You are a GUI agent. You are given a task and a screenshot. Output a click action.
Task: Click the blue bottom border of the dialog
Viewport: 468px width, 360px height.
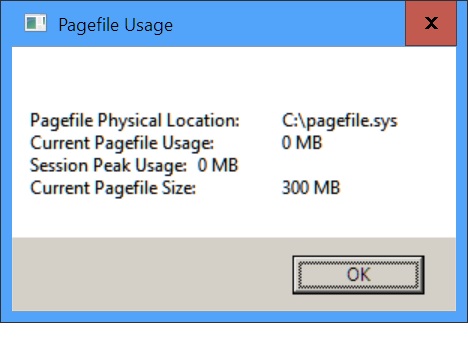coord(233,316)
